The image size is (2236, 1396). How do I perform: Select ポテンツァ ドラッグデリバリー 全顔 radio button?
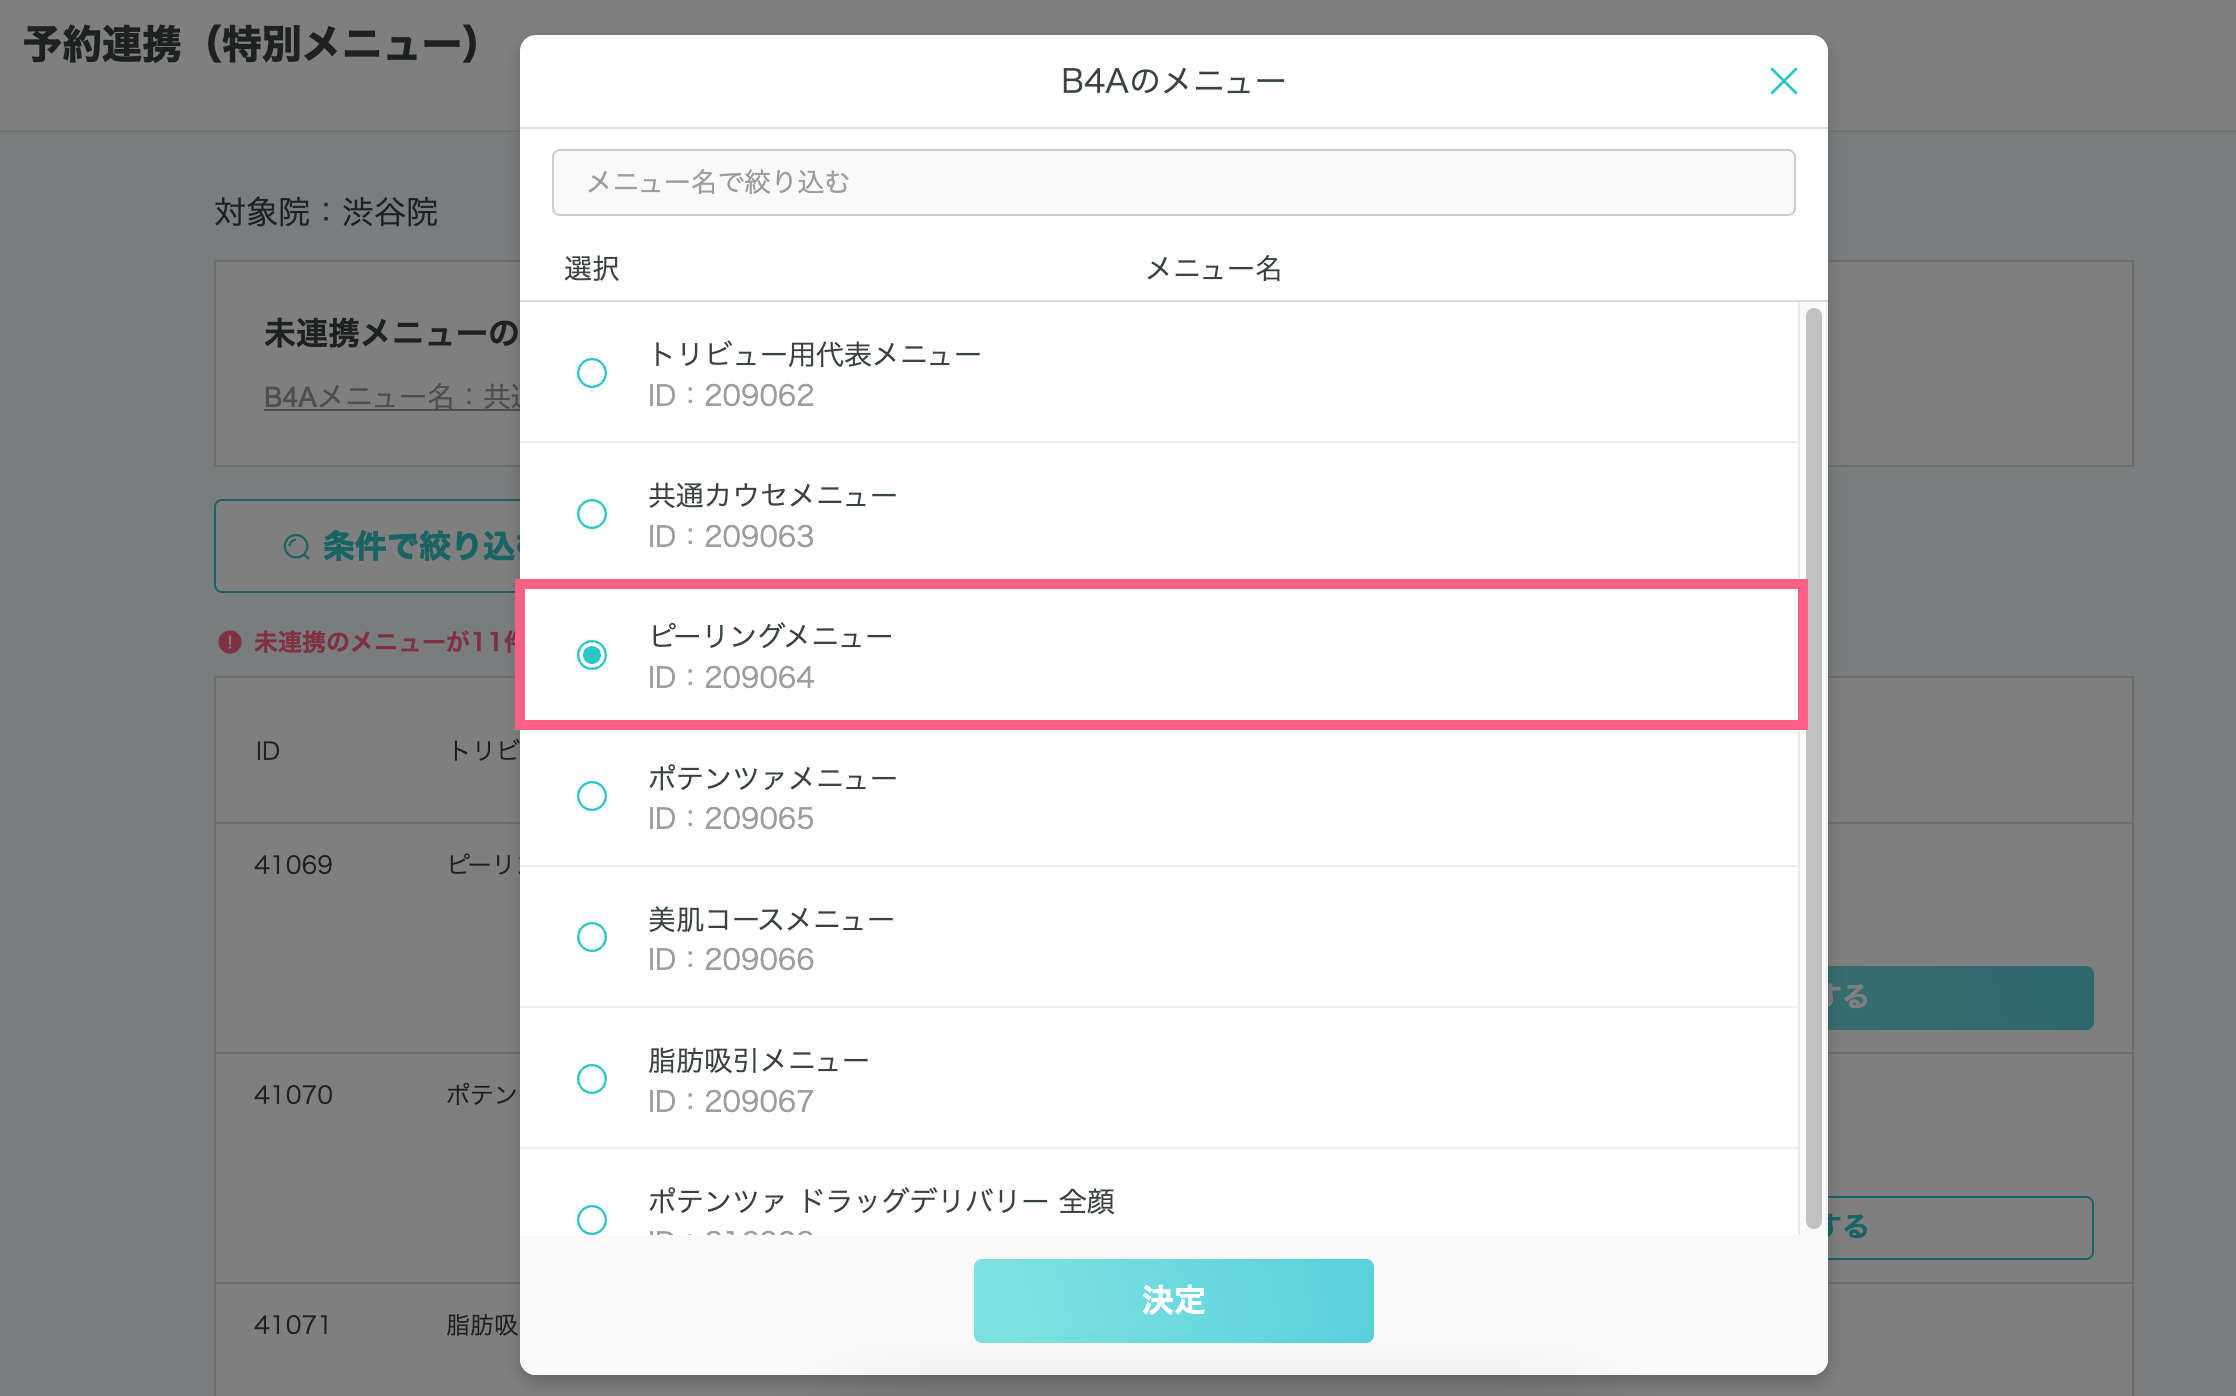click(x=592, y=1218)
